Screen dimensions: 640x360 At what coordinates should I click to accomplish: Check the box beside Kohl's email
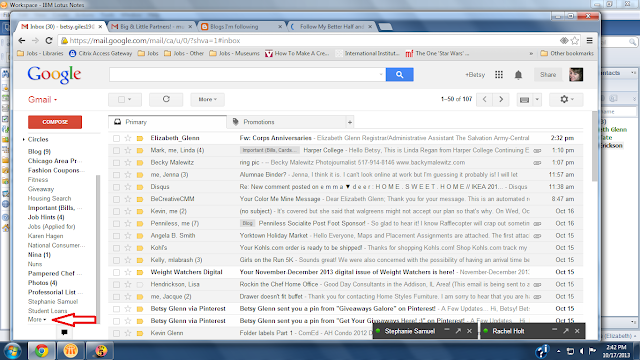tap(116, 248)
